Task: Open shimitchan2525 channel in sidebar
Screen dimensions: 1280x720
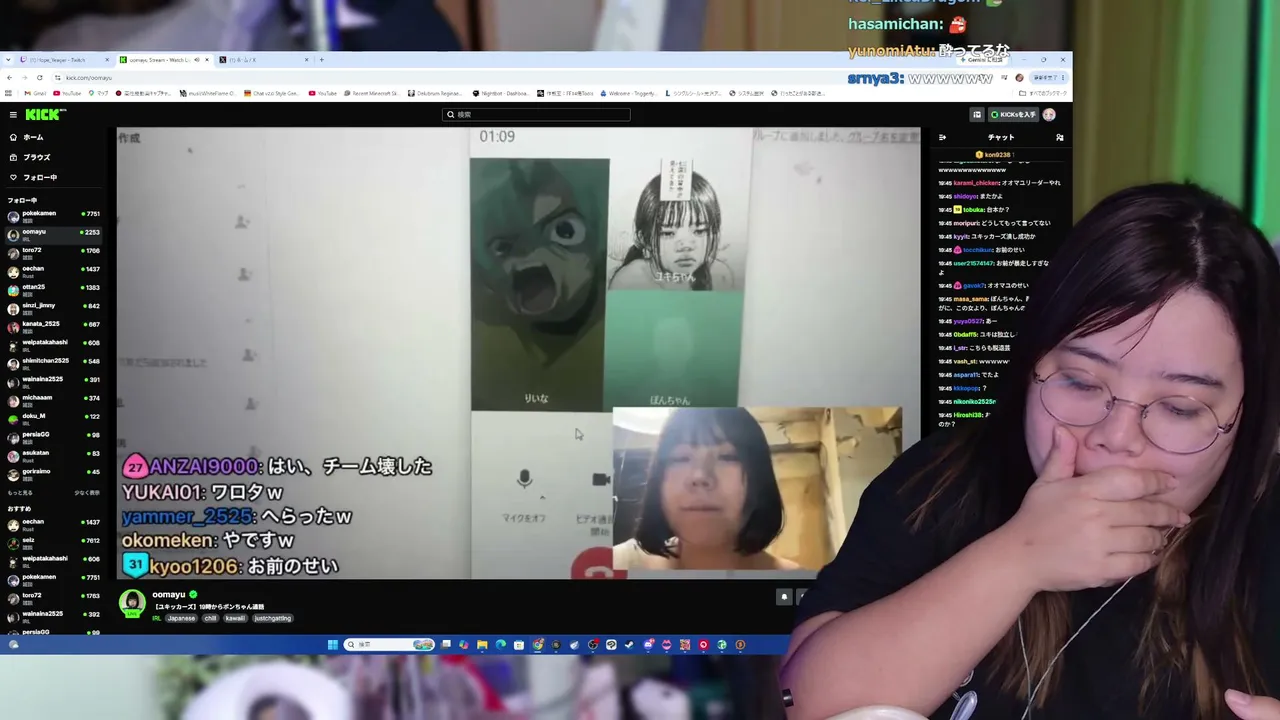Action: point(54,362)
